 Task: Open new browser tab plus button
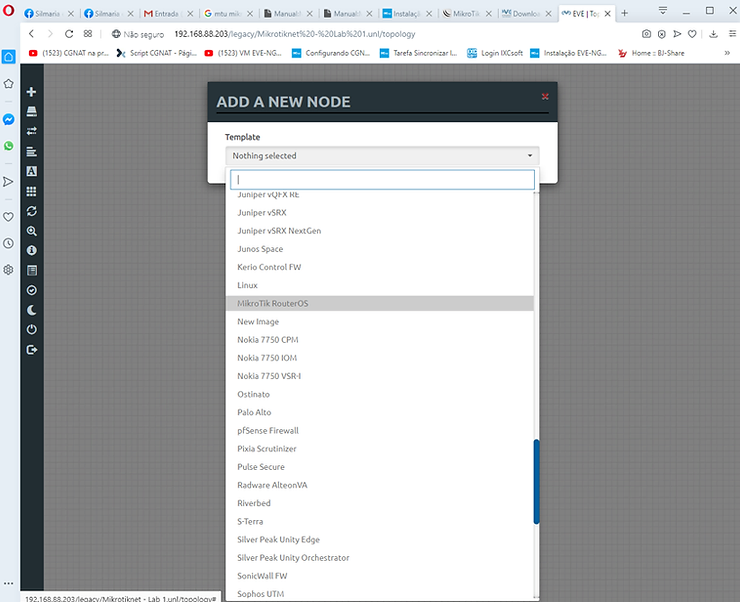624,13
